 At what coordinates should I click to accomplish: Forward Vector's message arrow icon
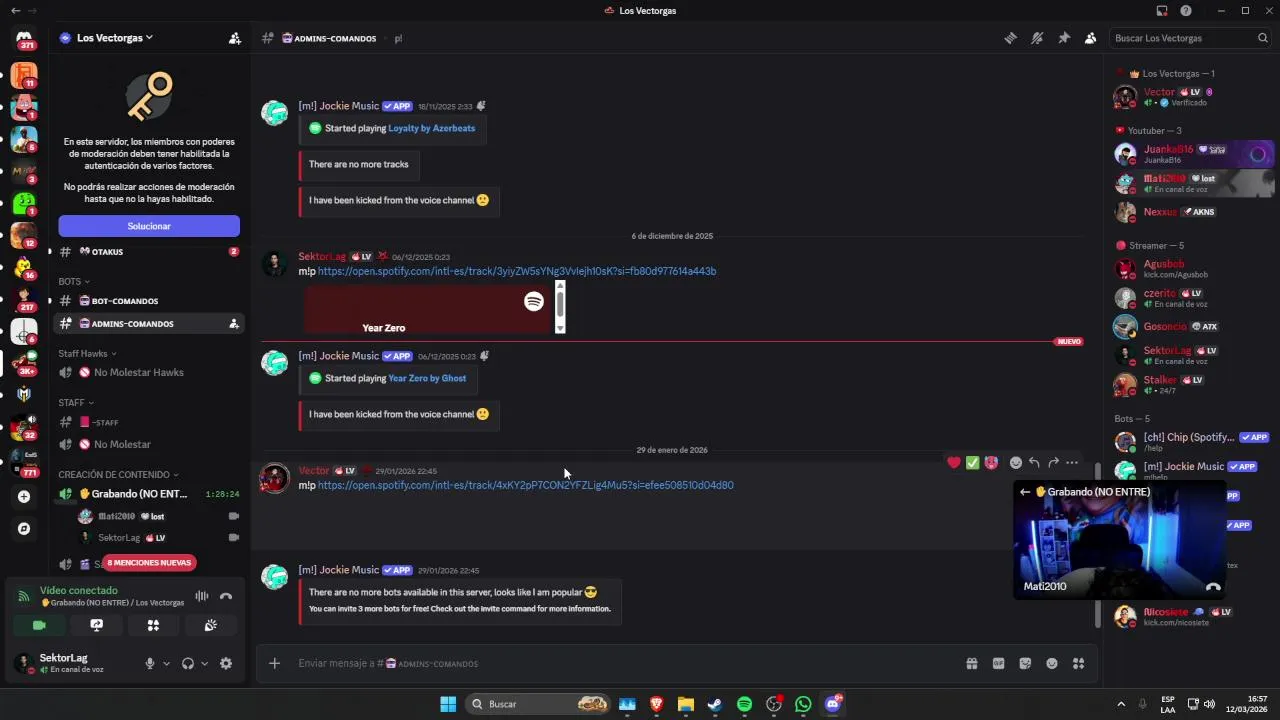tap(1053, 462)
